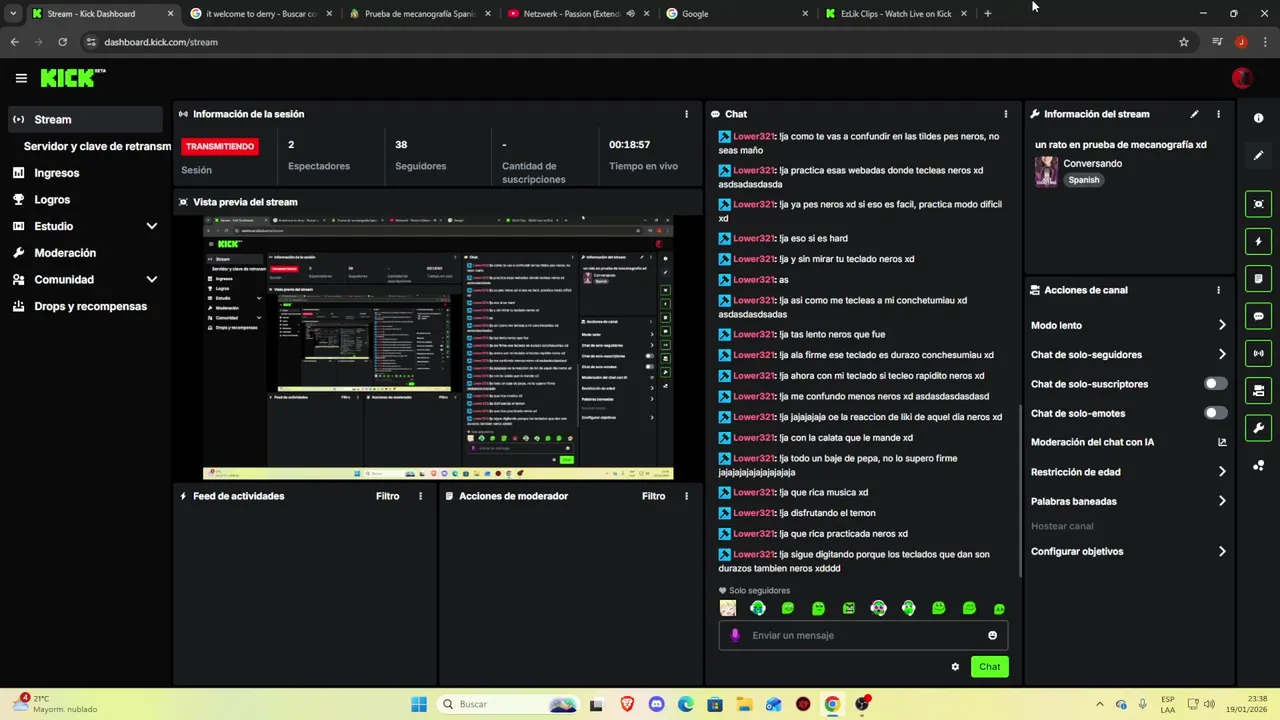
Task: Select Stream in the left sidebar
Action: pos(85,119)
